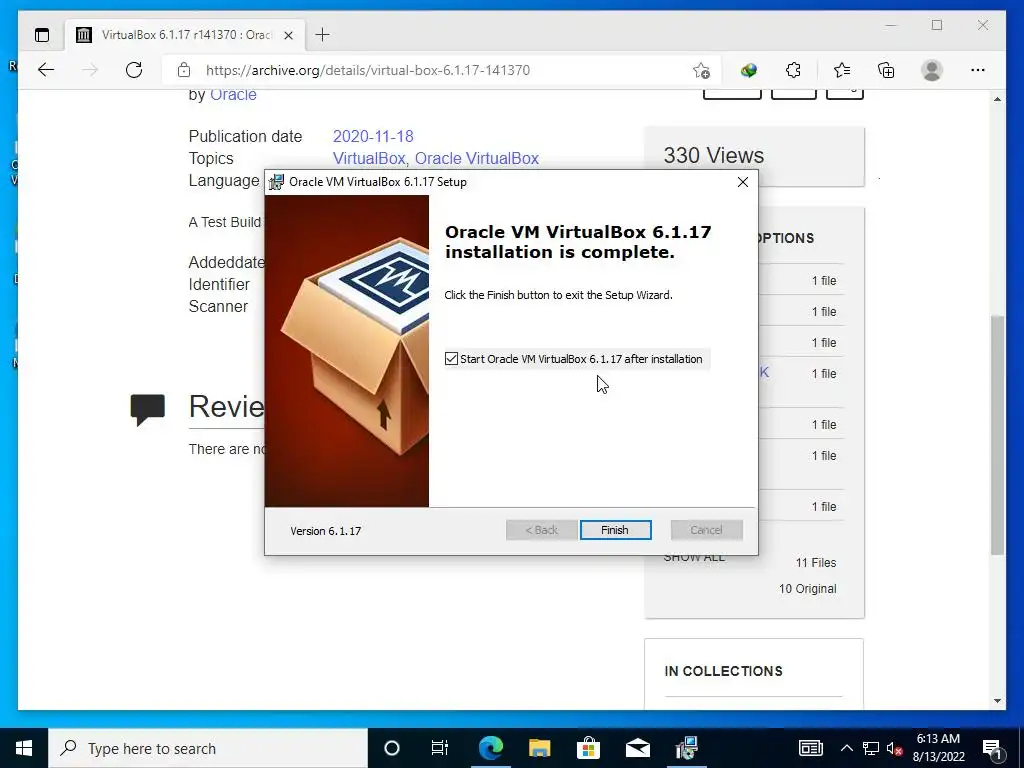The height and width of the screenshot is (768, 1024).
Task: Open Task View on taskbar
Action: (x=440, y=748)
